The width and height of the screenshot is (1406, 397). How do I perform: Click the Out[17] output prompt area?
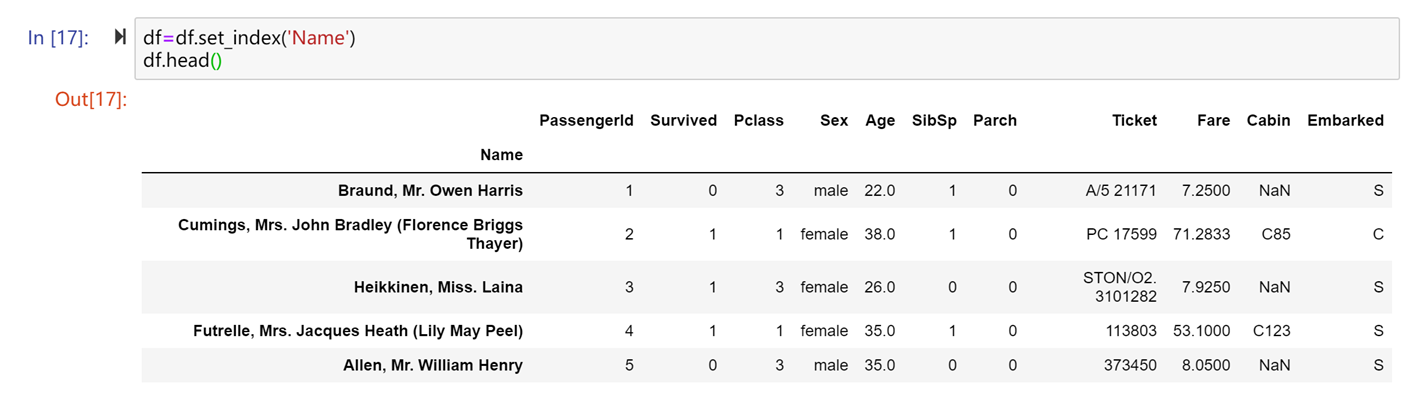91,99
